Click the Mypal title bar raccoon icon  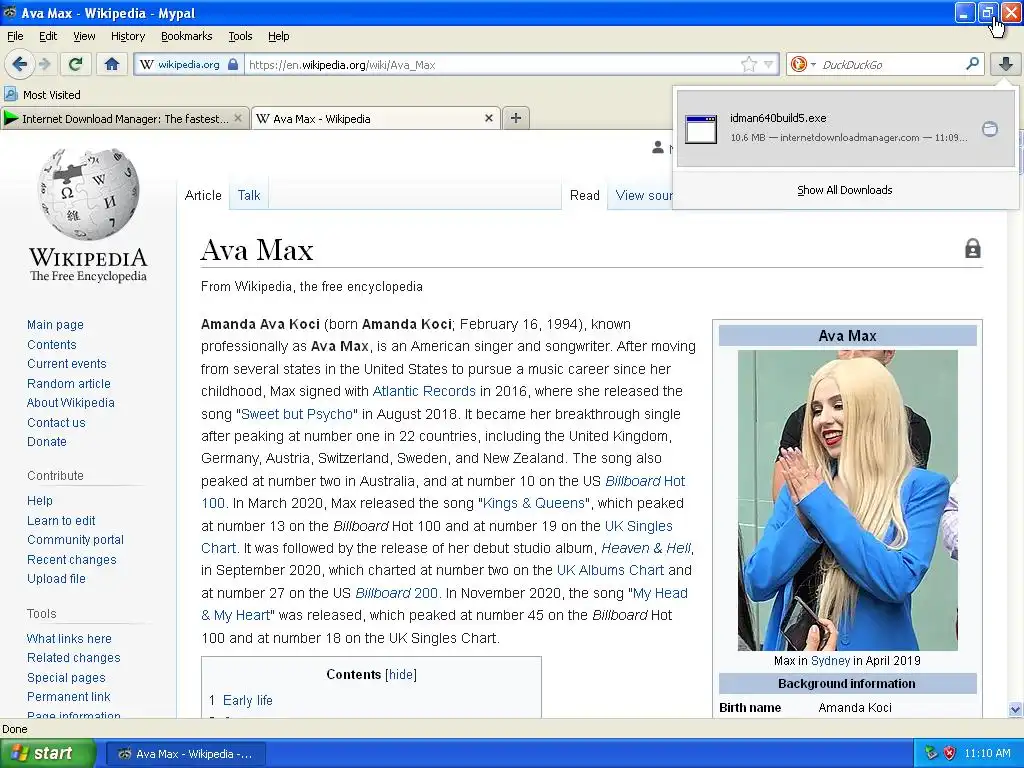point(10,12)
